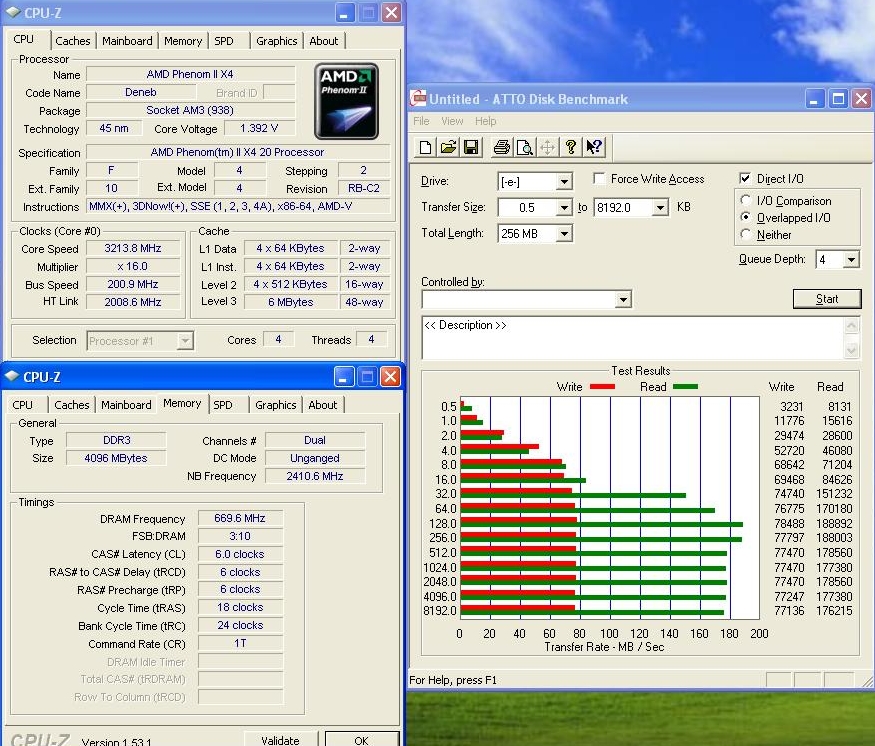Minimize the bottom CPU-Z memory window
Screen dimensions: 875x746
[344, 377]
